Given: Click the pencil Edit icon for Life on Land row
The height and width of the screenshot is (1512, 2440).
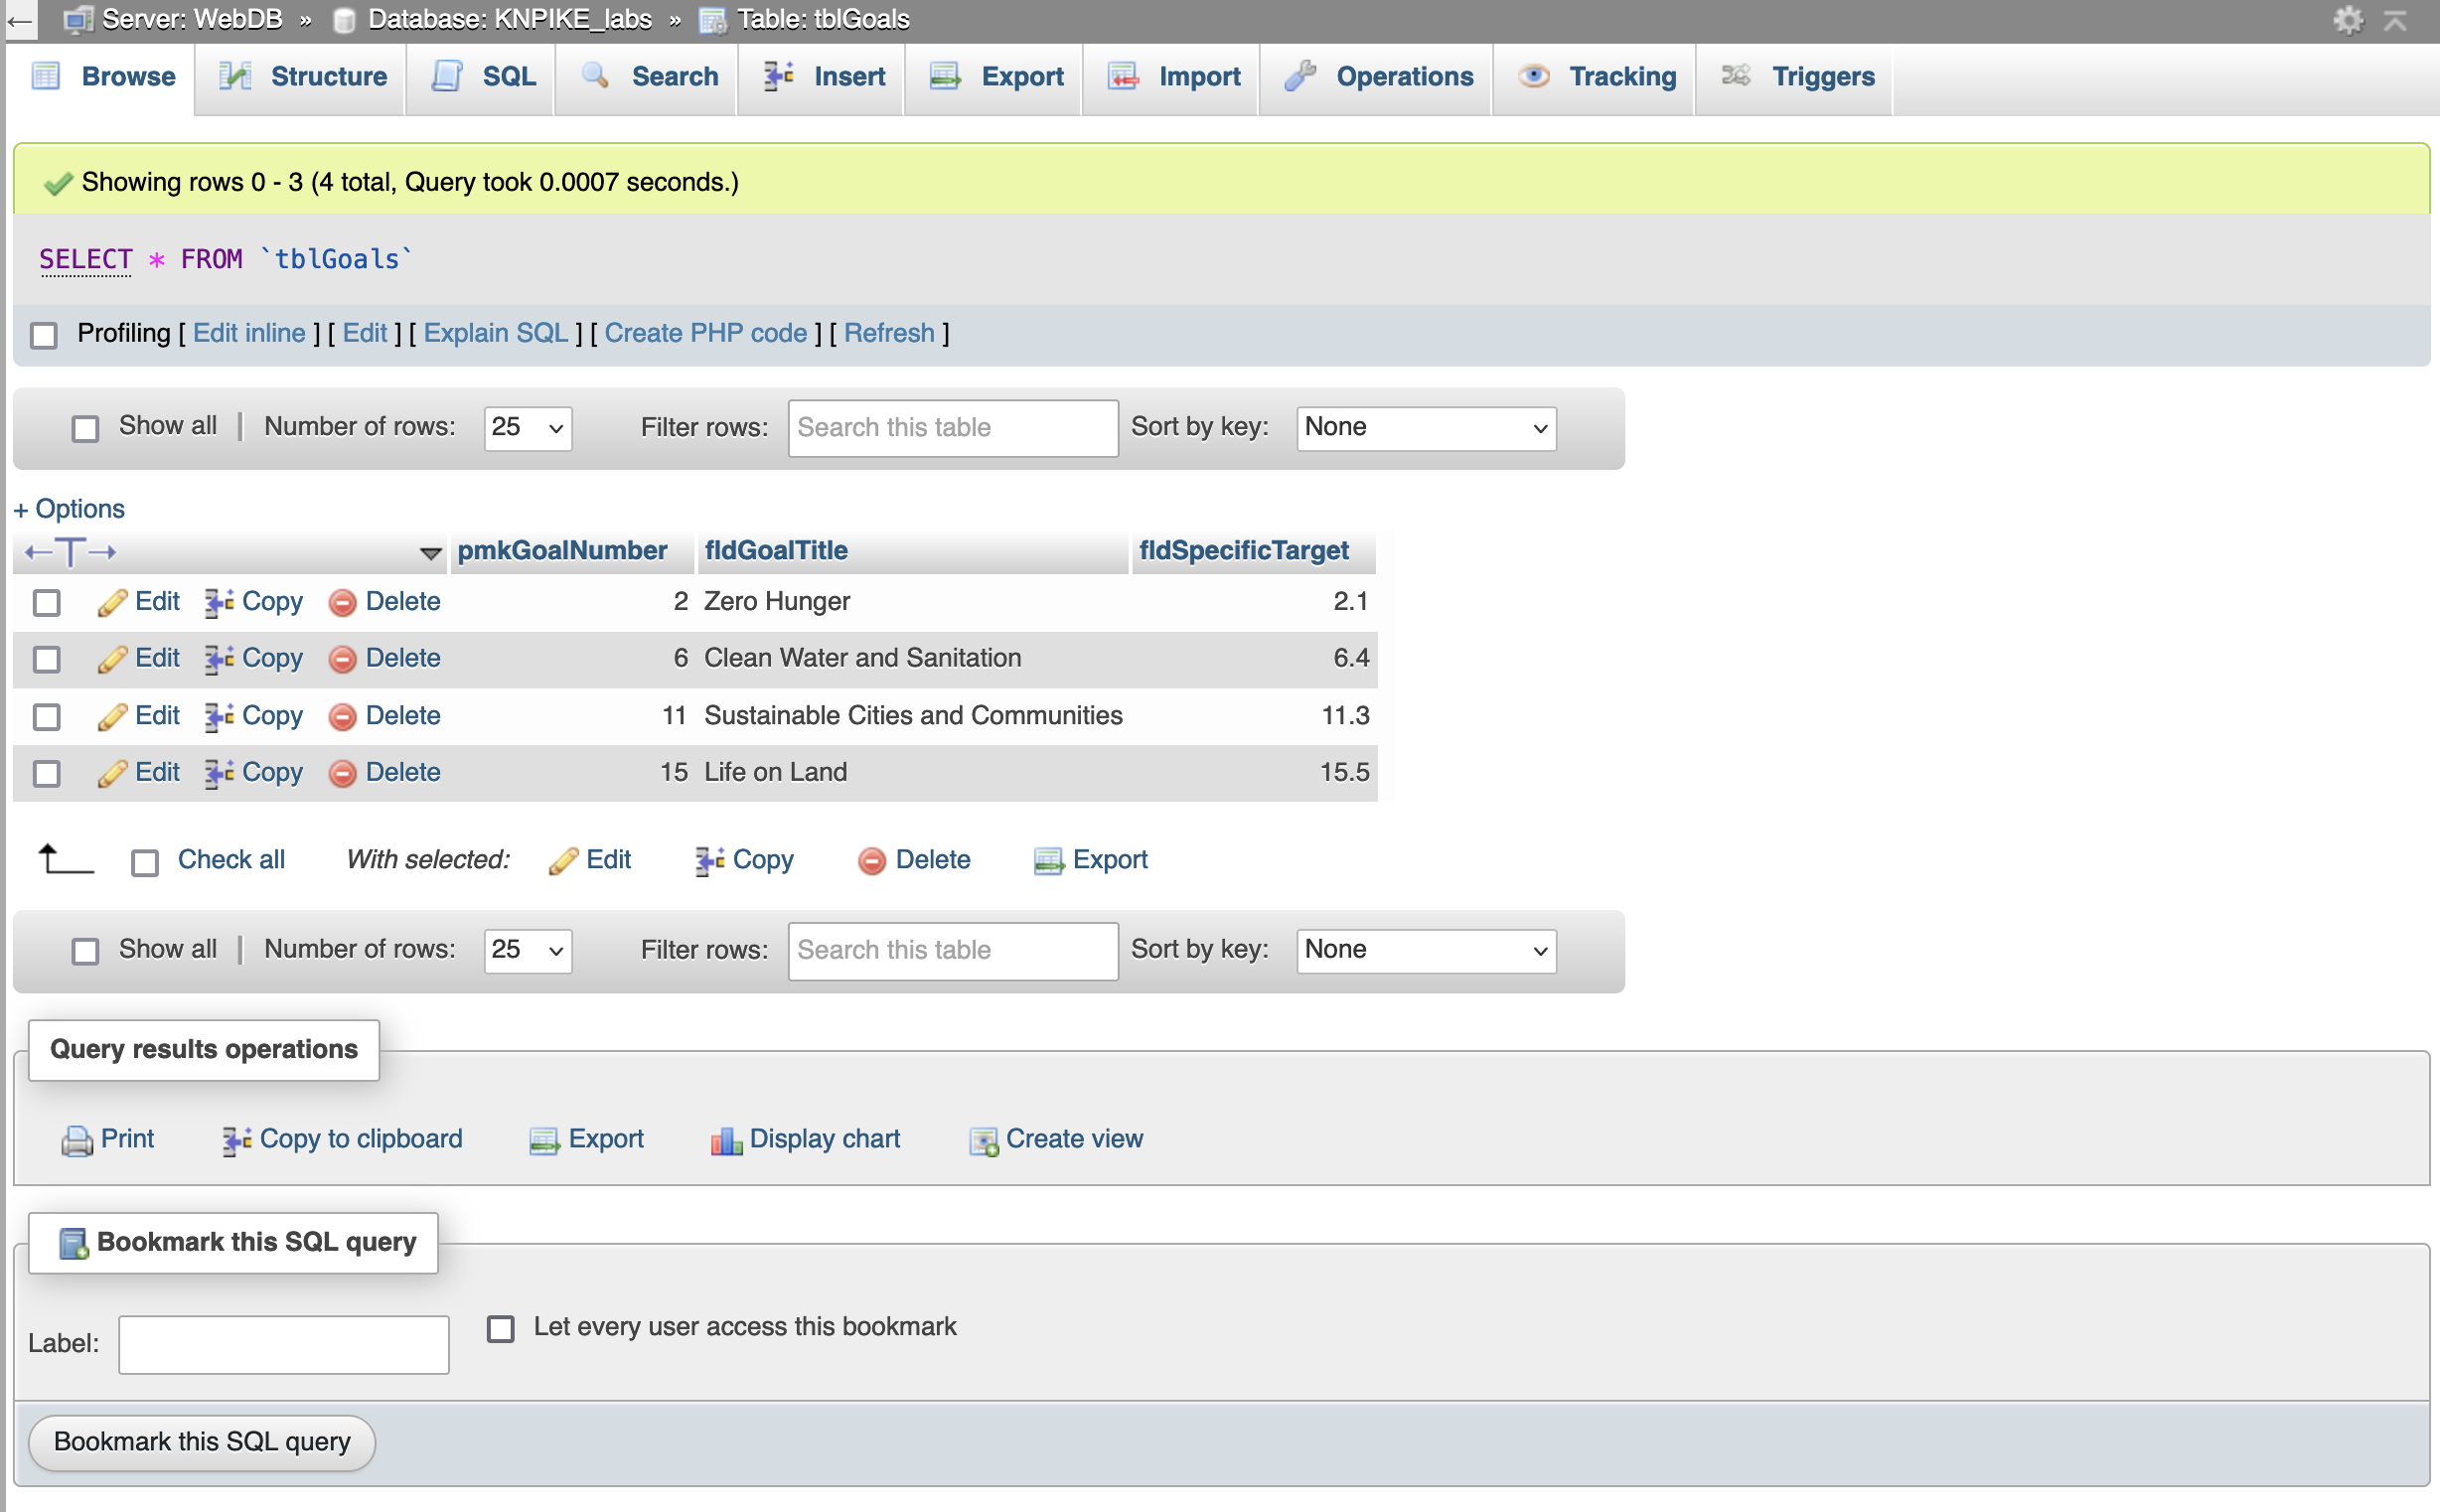Looking at the screenshot, I should coord(111,773).
